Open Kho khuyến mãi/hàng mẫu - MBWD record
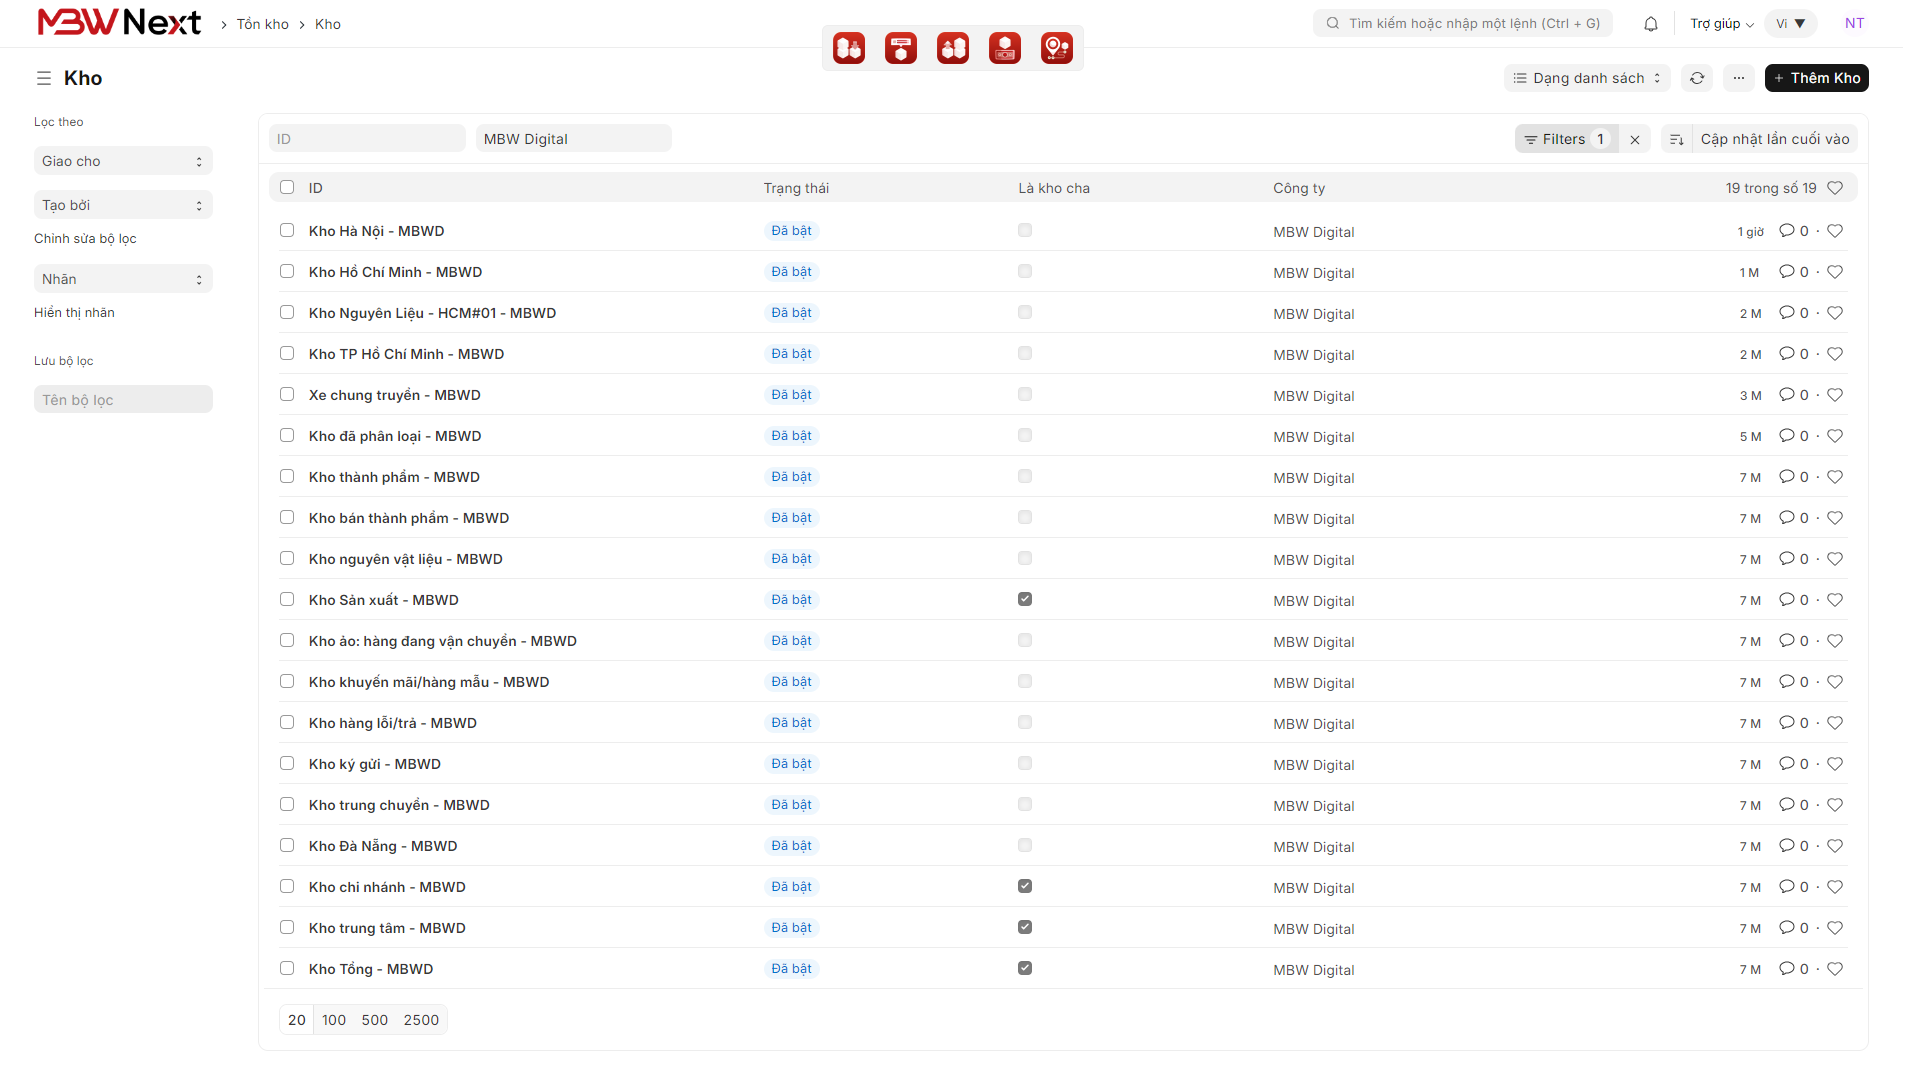The image size is (1918, 1076). 429,682
